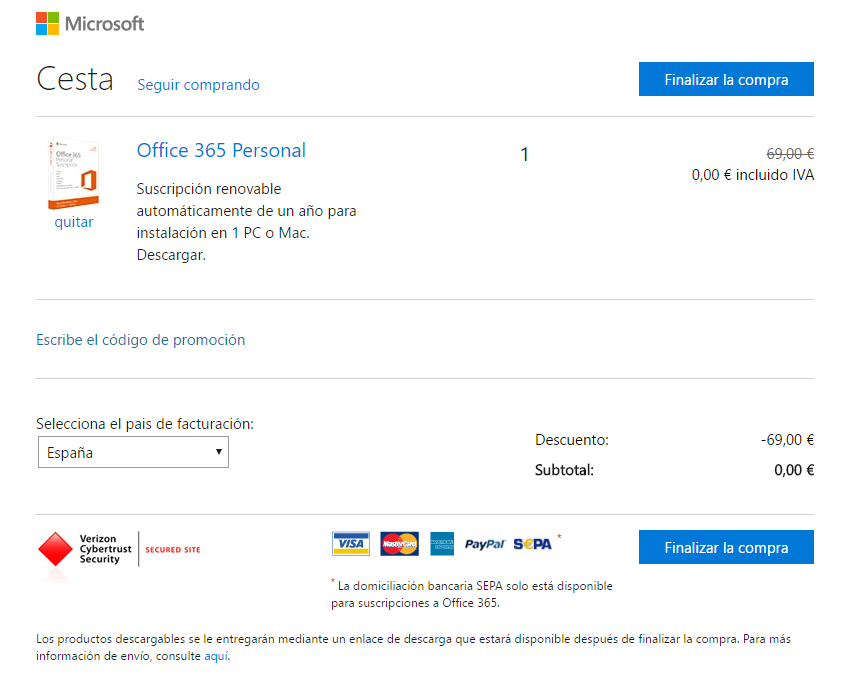Open the aquí shipping information link
The image size is (844, 688).
point(216,656)
